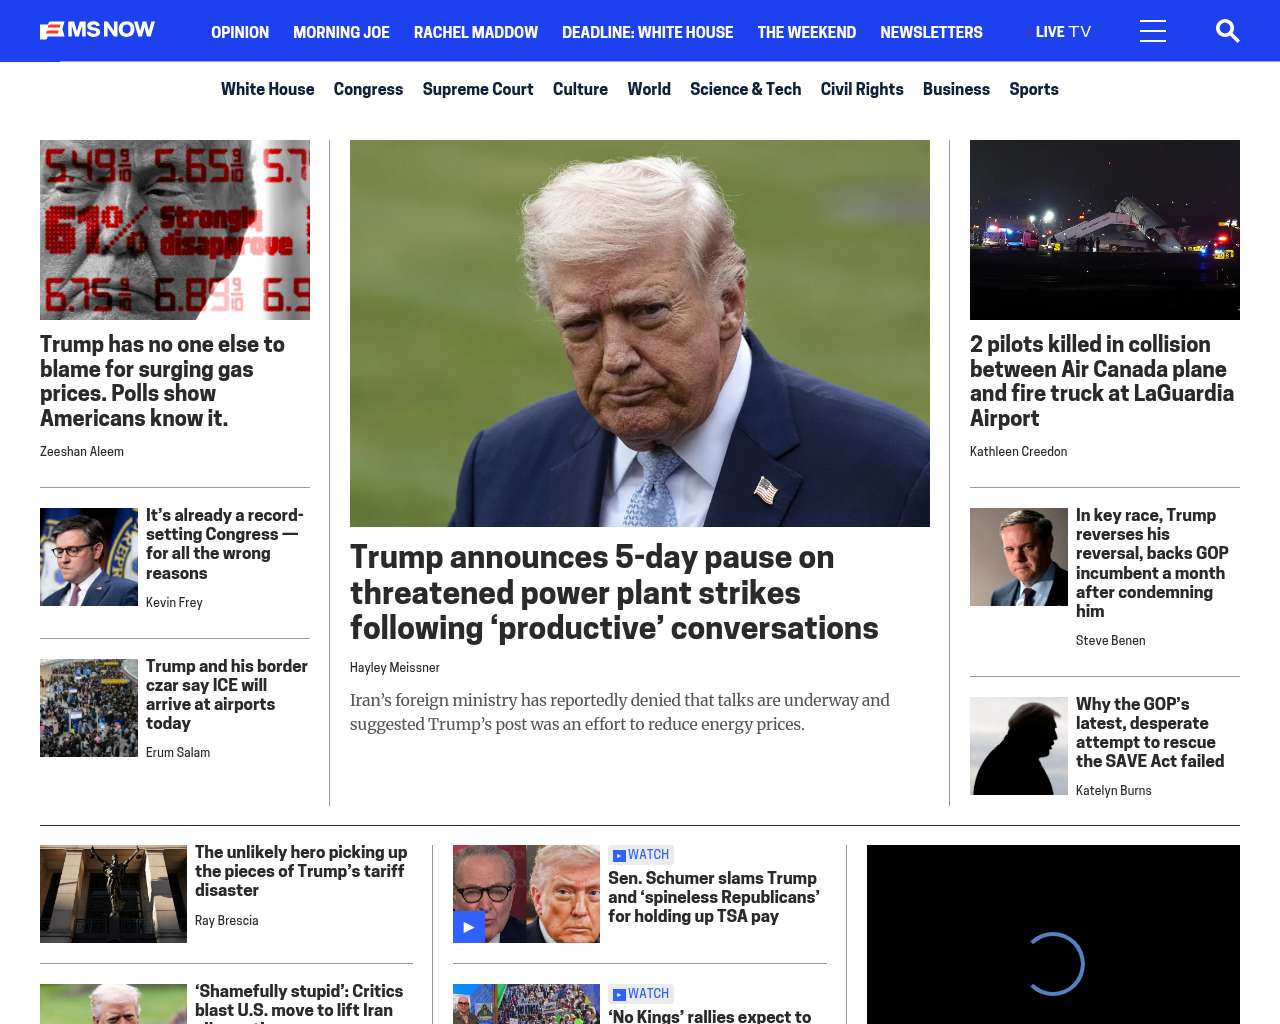
Task: Go to the Newsletters page
Action: click(x=931, y=32)
